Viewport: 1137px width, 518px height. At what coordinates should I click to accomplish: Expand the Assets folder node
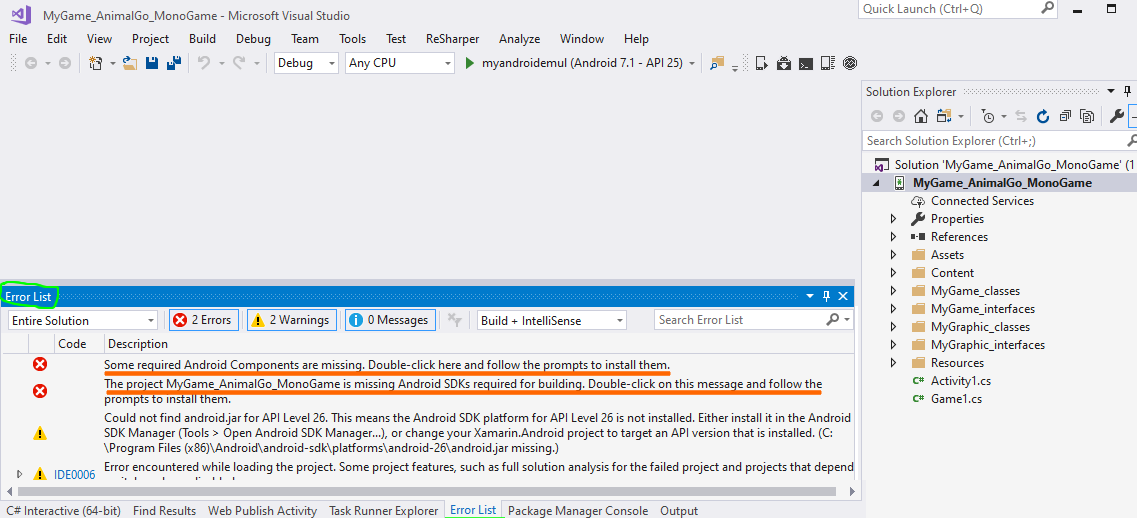coord(893,255)
